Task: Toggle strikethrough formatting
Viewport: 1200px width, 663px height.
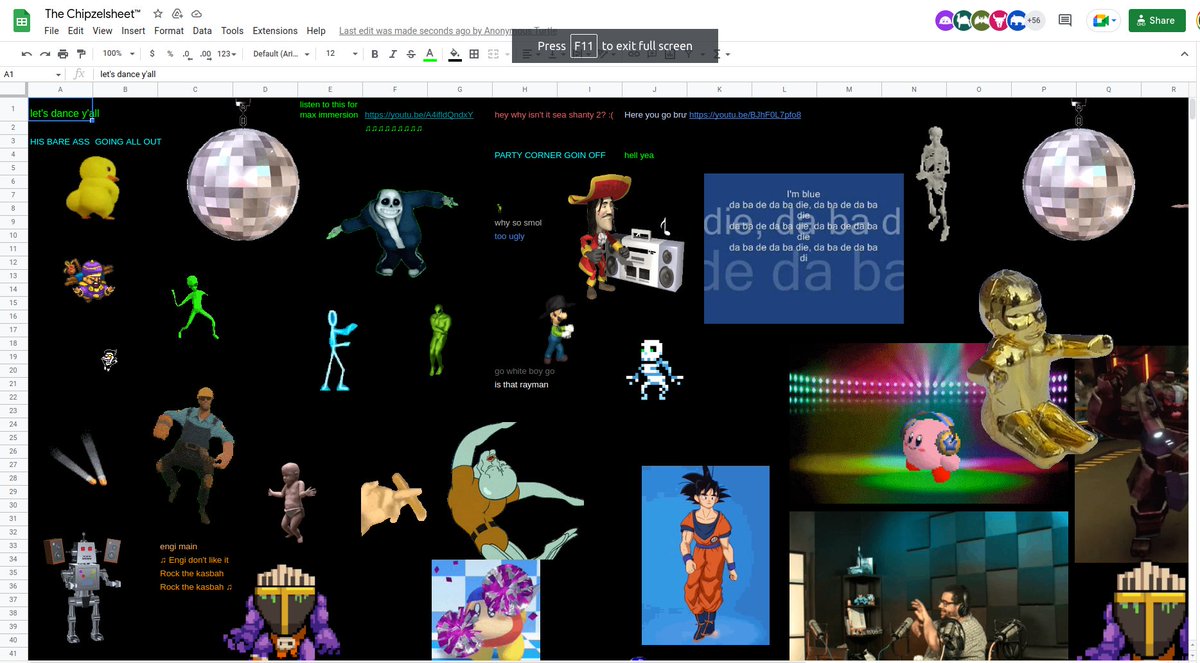Action: tap(411, 54)
